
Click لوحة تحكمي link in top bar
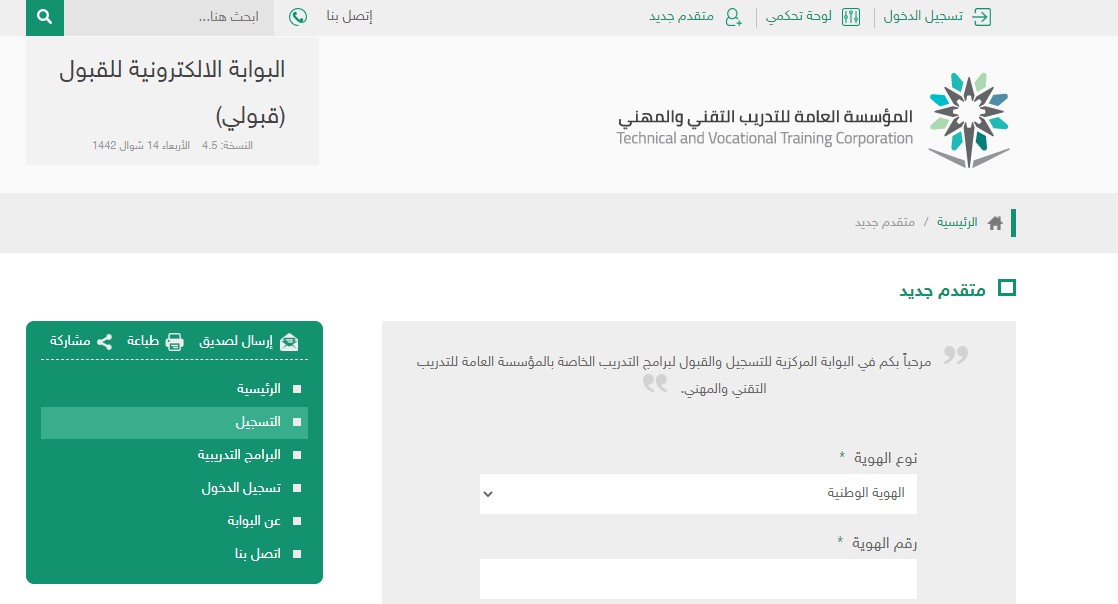tap(799, 16)
